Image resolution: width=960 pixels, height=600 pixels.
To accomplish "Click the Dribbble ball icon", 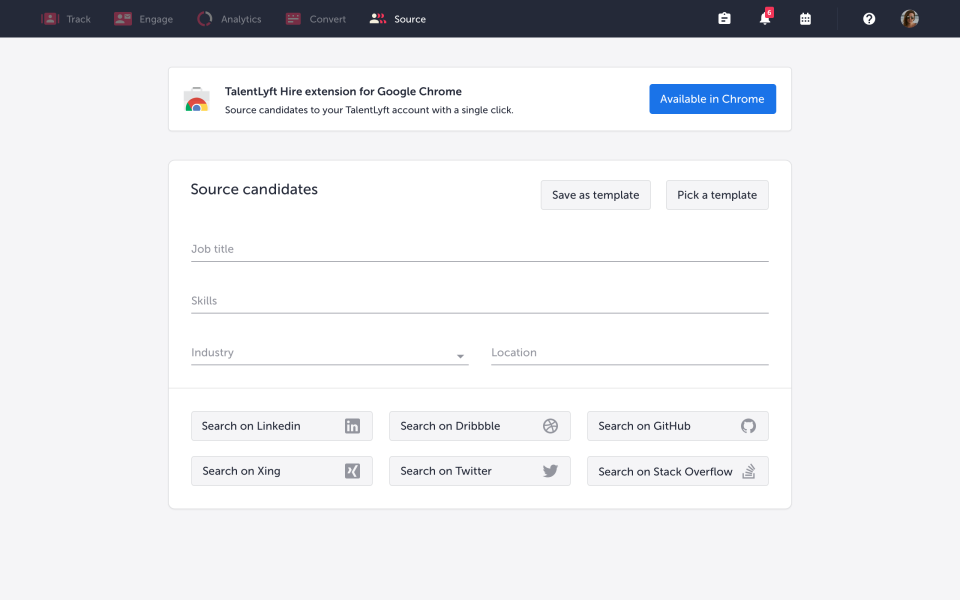I will 550,426.
